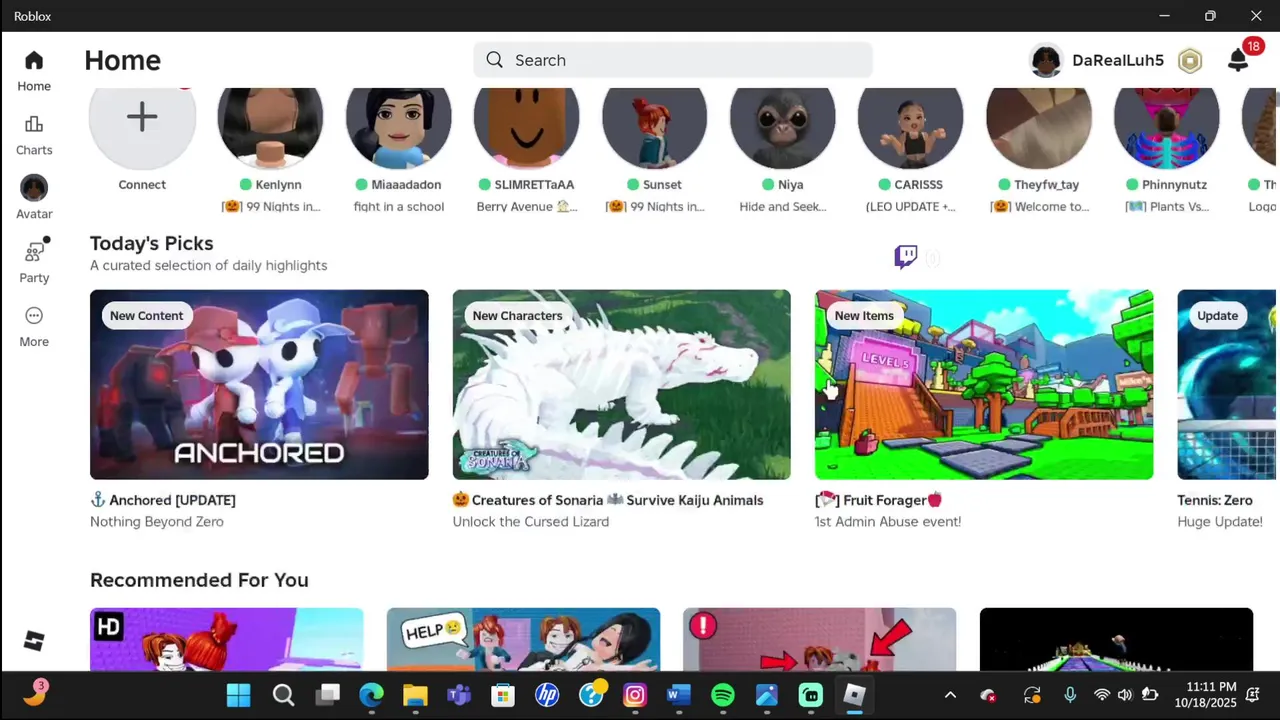
Task: Open the Avatar editor from the sidebar
Action: pos(33,199)
